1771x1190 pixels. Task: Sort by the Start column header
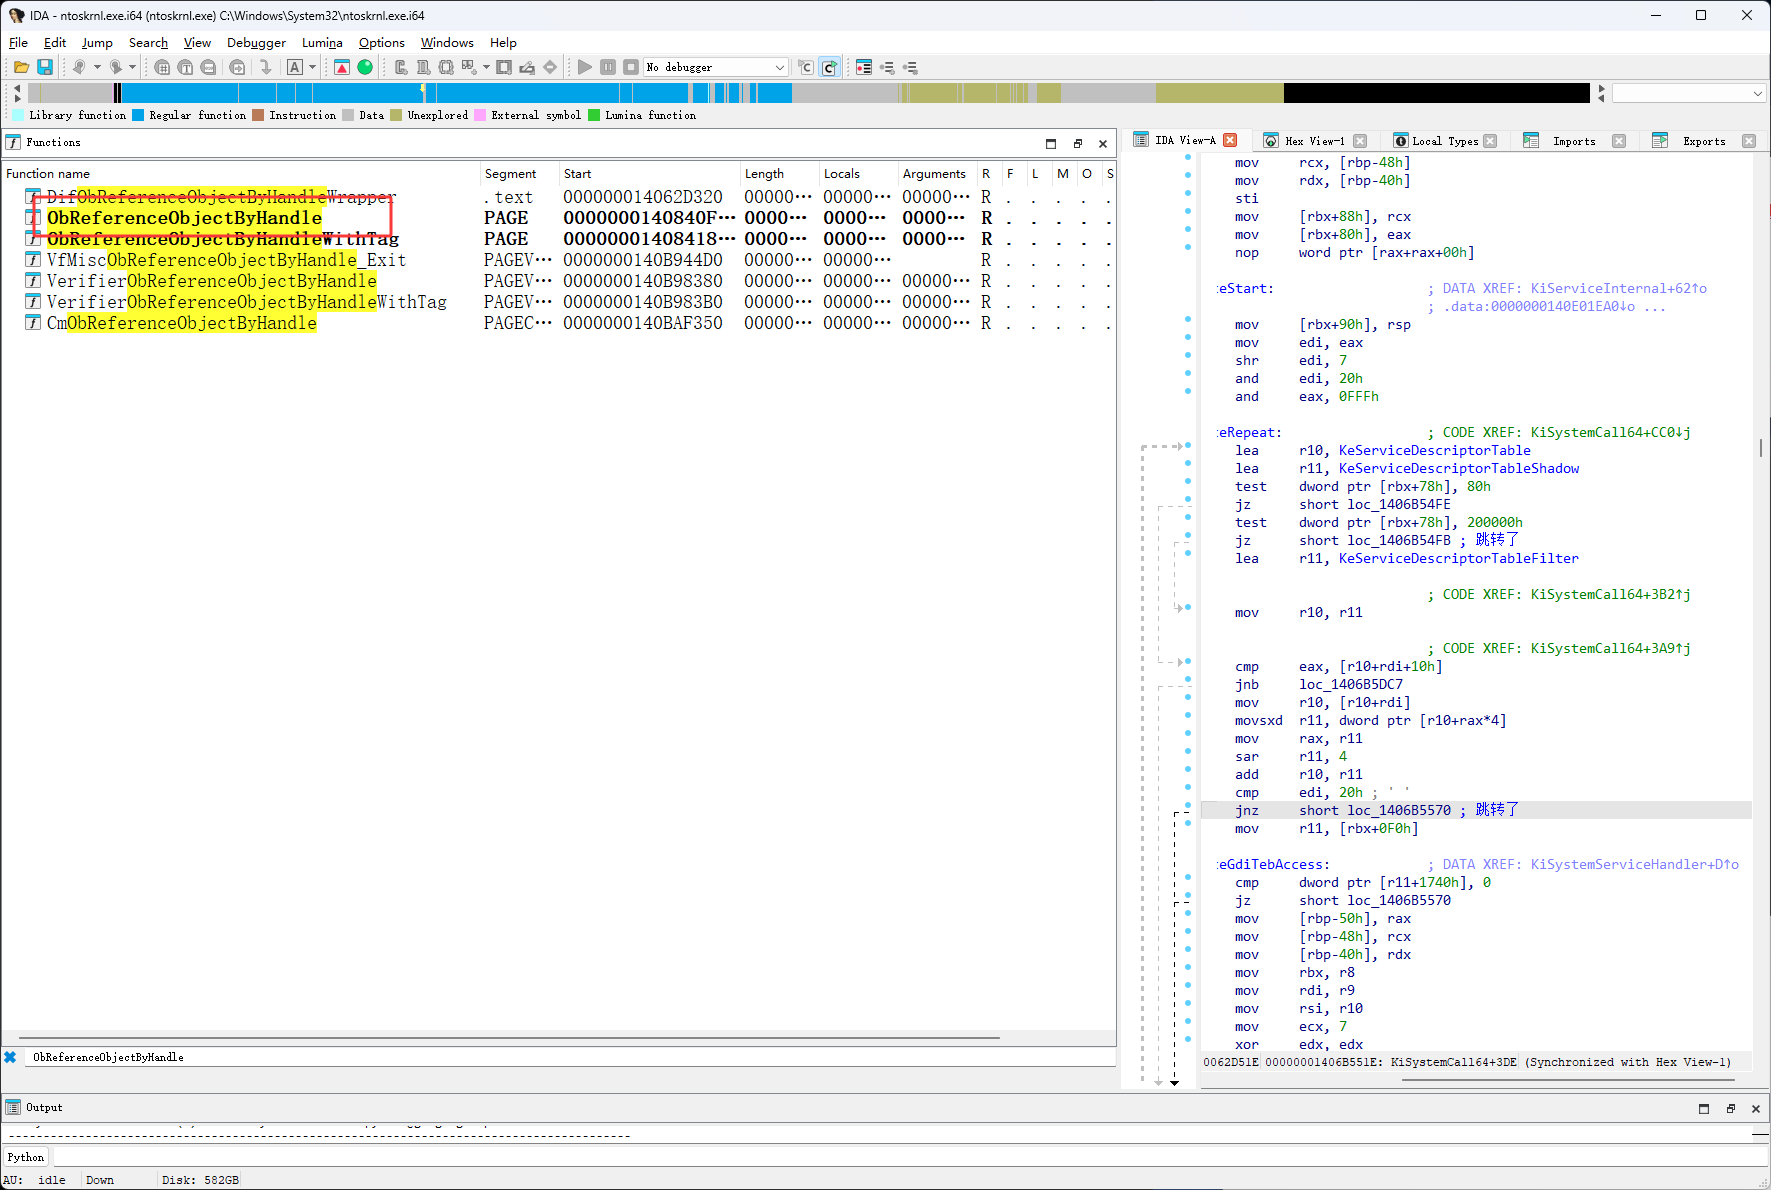pos(649,173)
